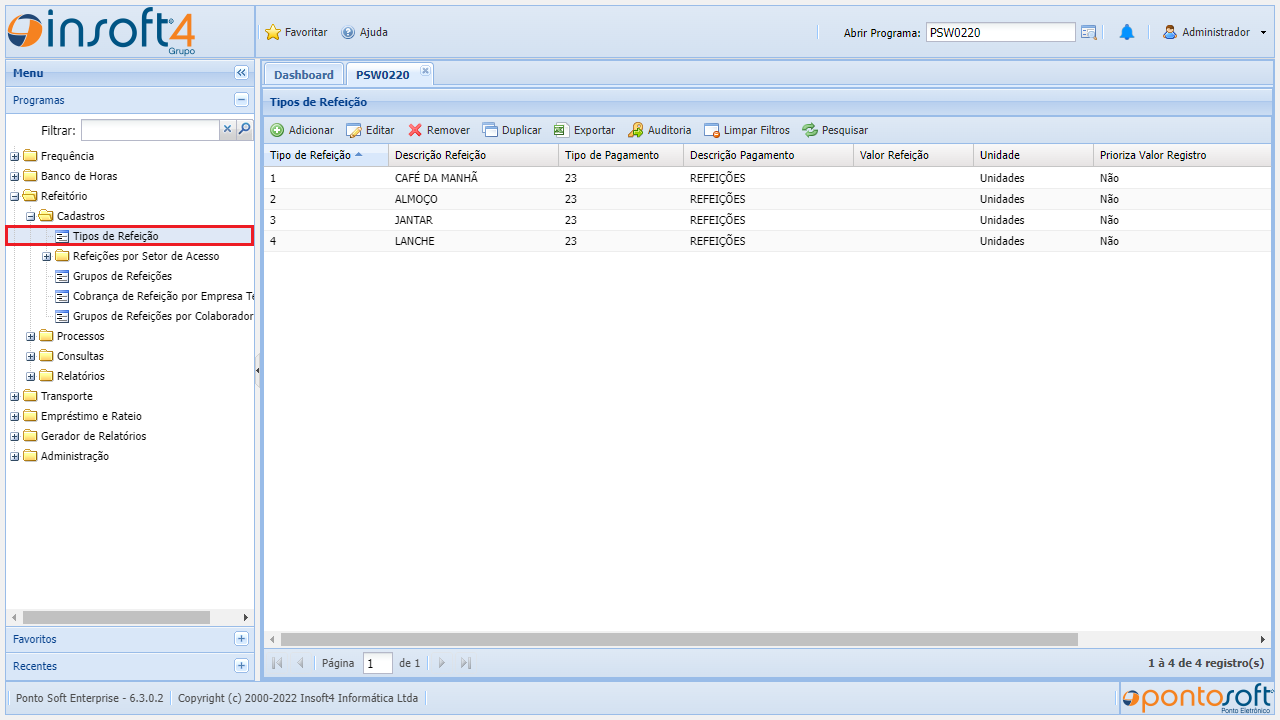Collapse the Menu side panel

click(241, 73)
